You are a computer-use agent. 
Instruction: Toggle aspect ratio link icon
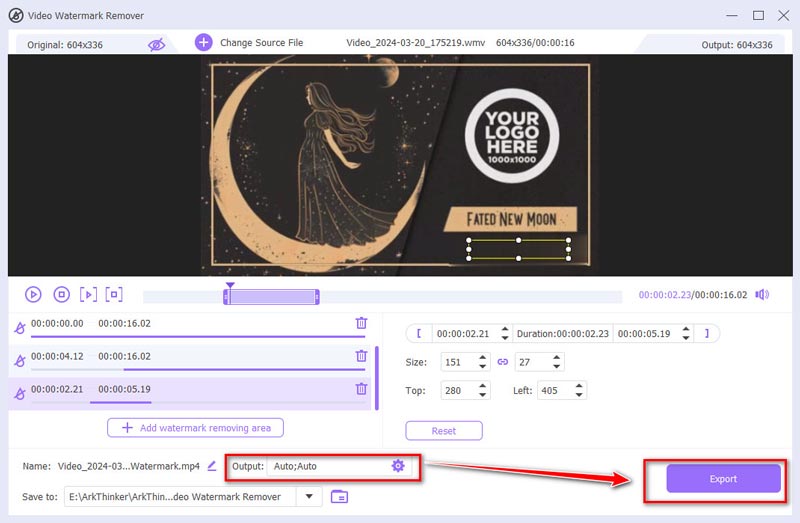tap(503, 362)
